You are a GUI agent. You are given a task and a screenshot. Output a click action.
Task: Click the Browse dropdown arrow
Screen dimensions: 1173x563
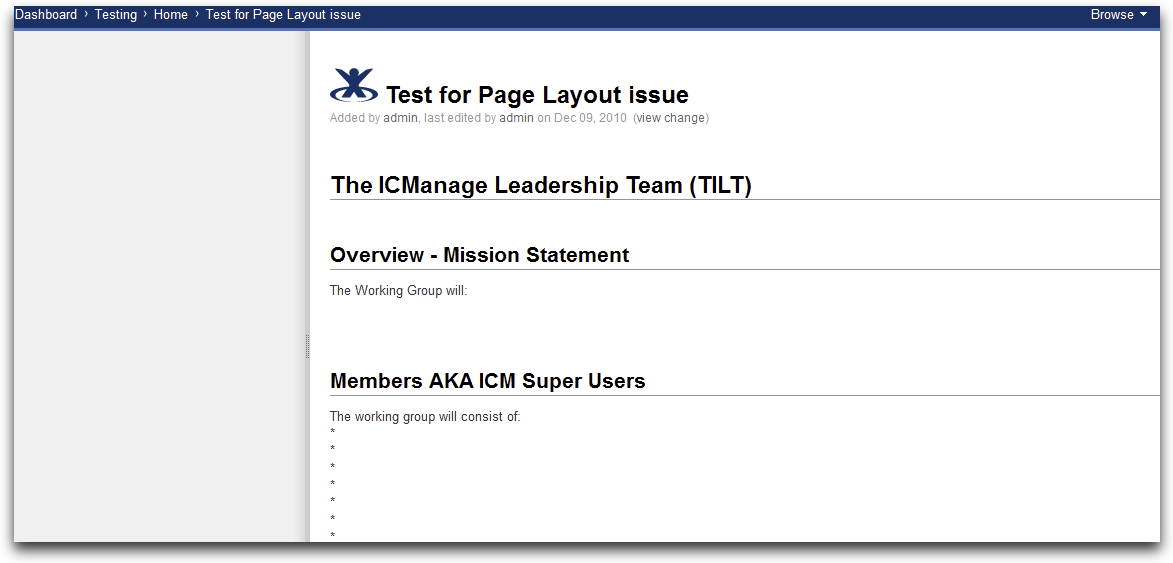tap(1143, 15)
